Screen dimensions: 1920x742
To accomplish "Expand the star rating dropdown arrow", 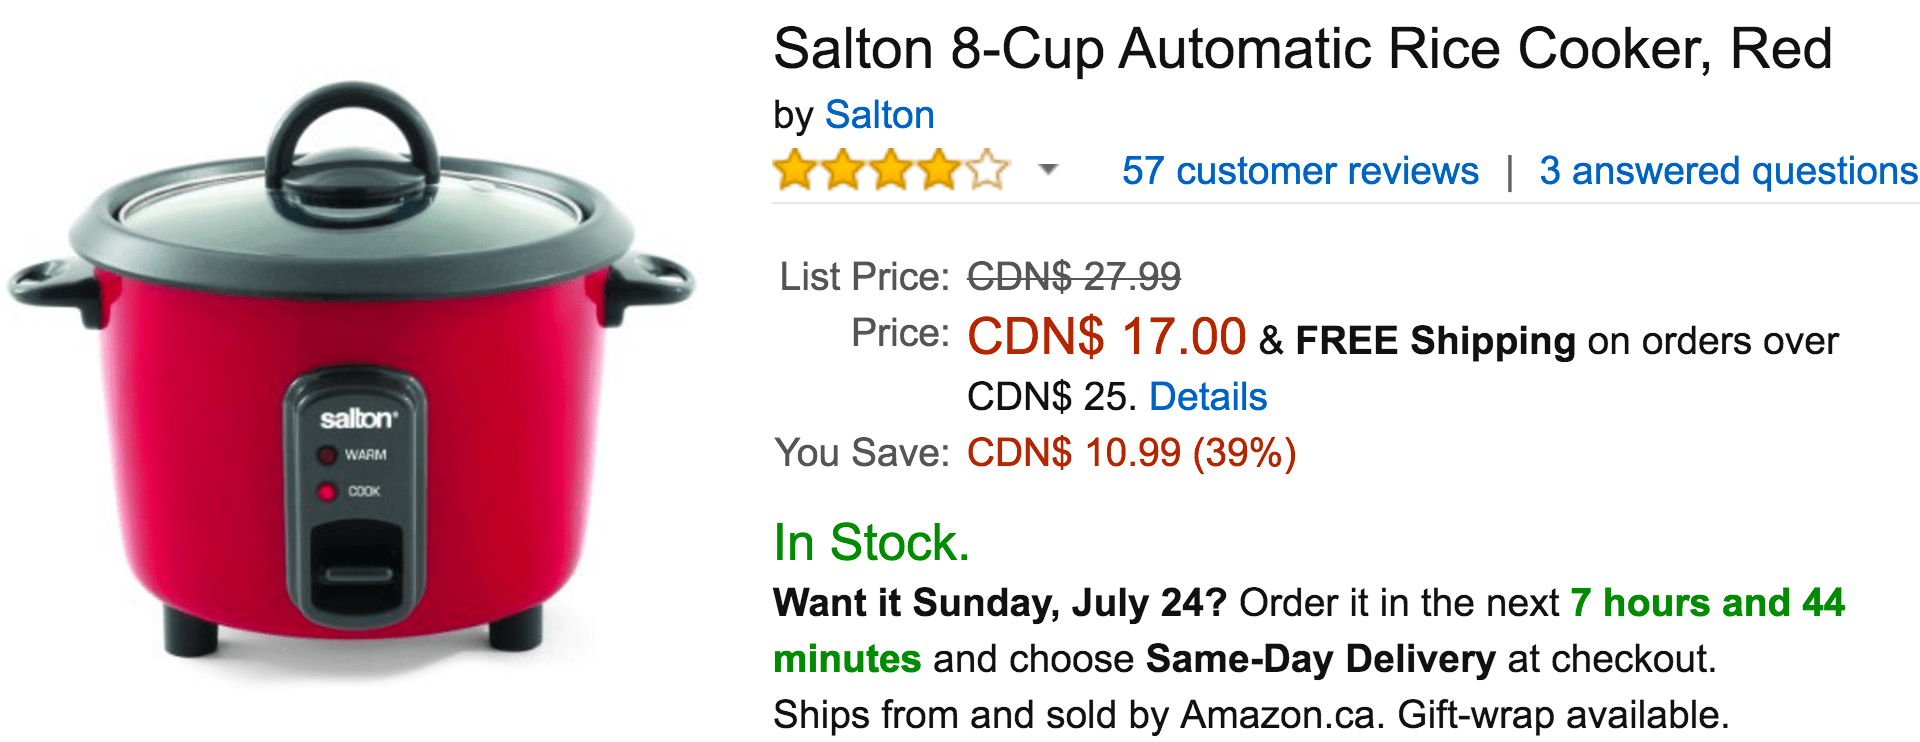I will pos(1048,169).
